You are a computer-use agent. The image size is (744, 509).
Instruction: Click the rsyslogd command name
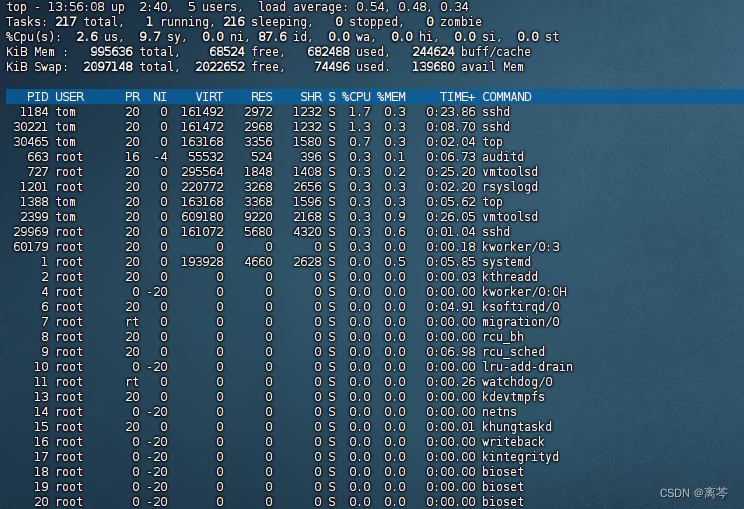(510, 187)
